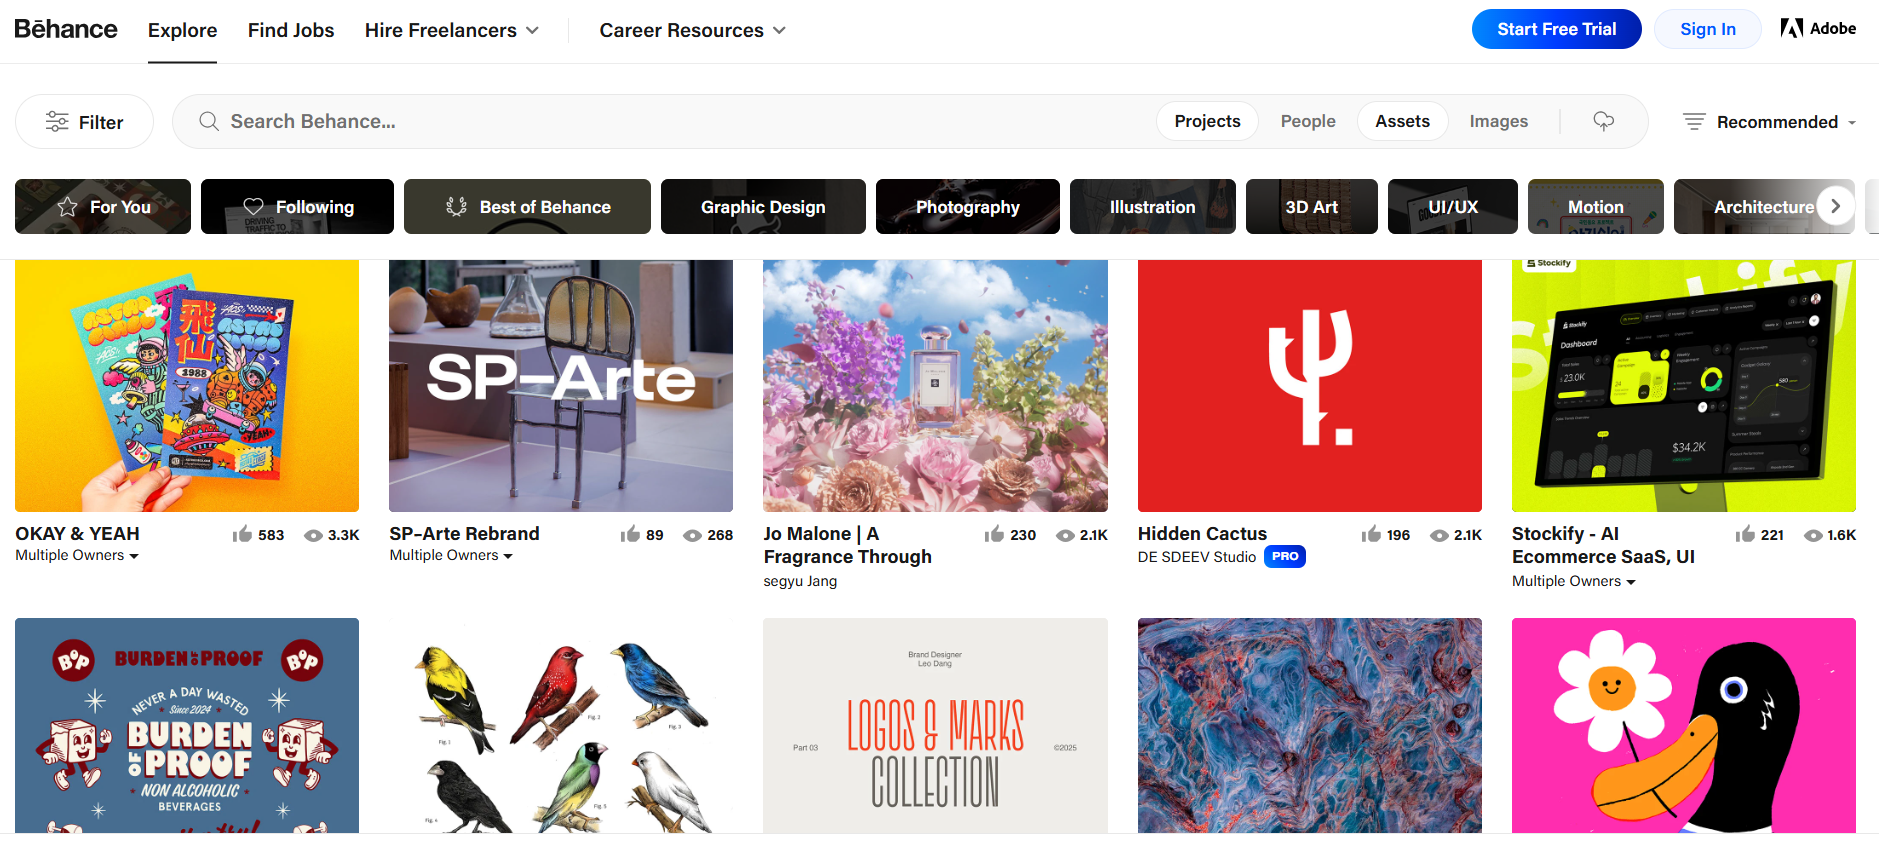The image size is (1879, 843).
Task: Open the Adobe logo link
Action: click(x=1818, y=28)
